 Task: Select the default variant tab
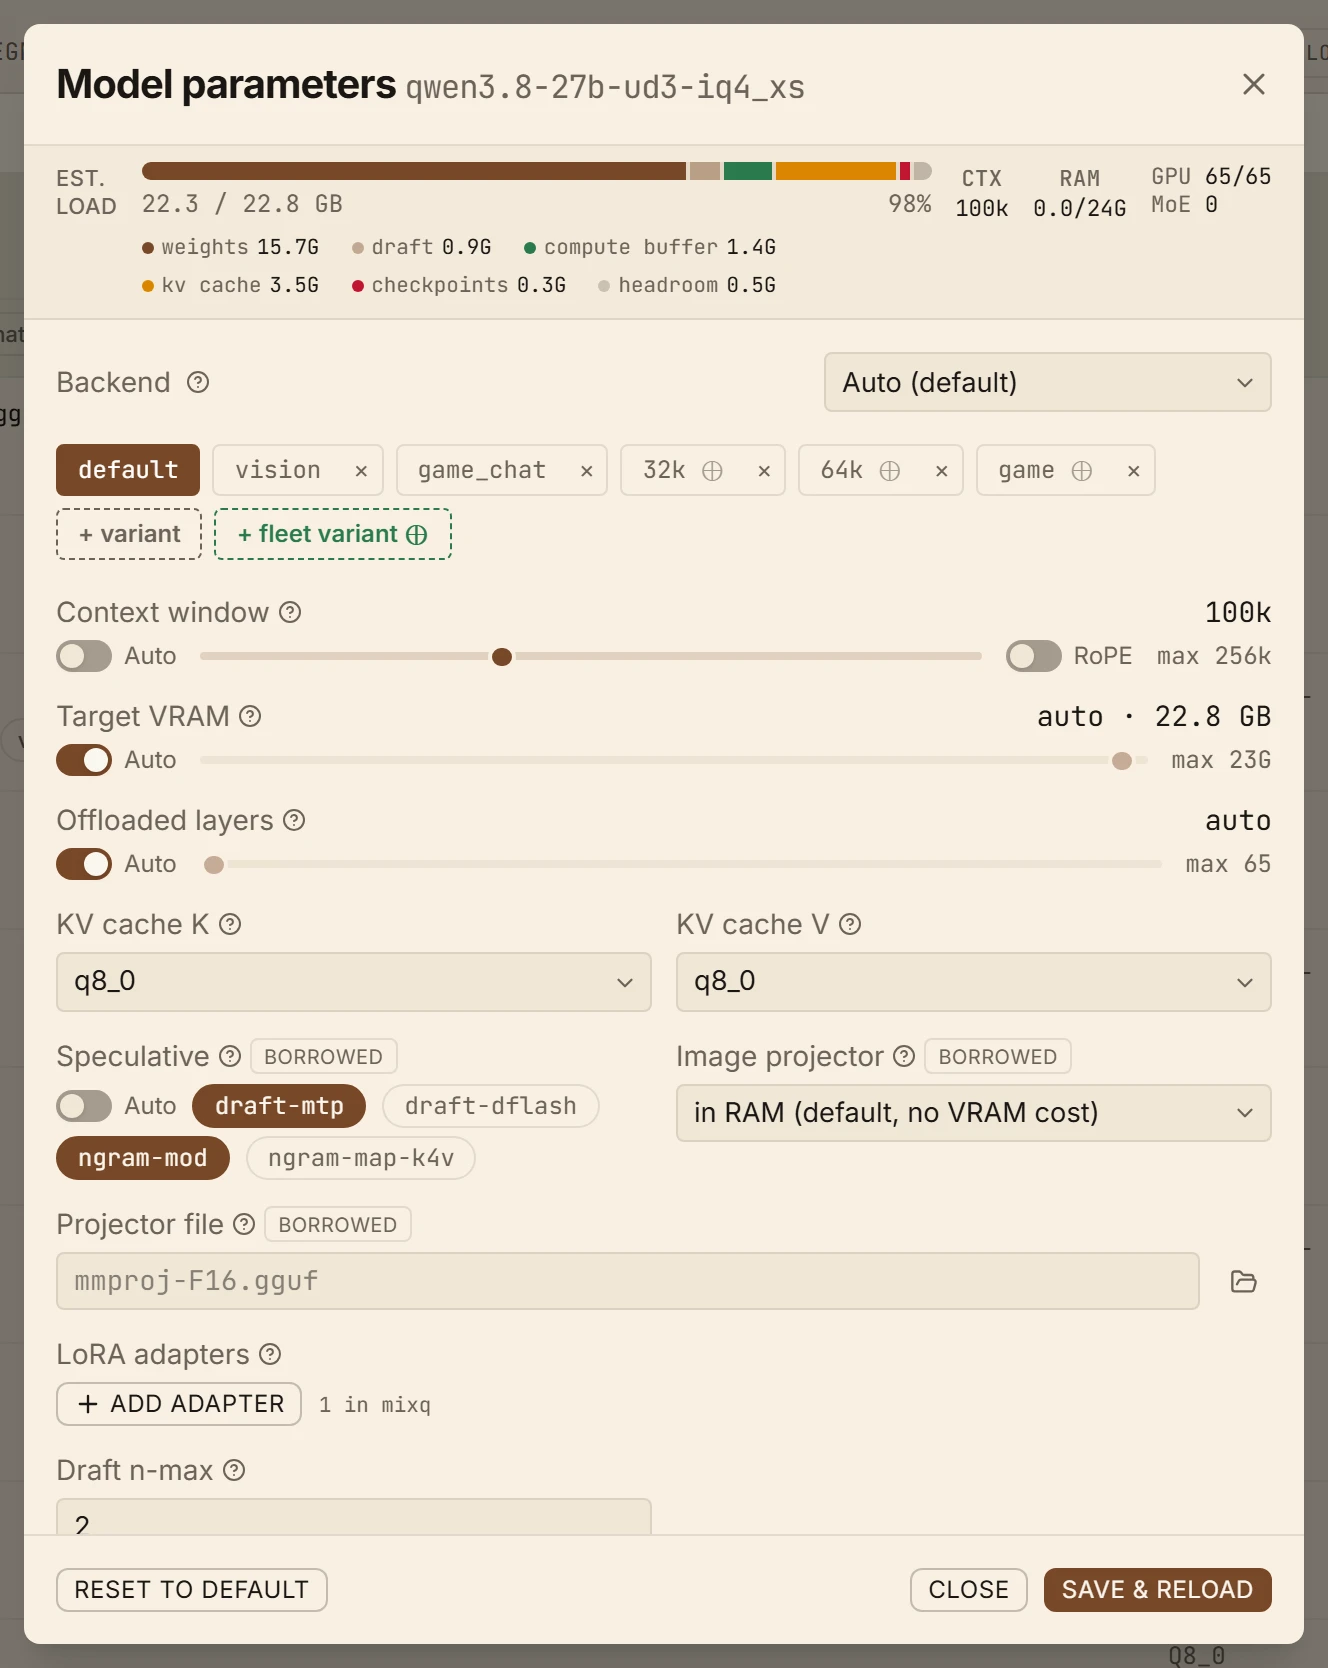(128, 470)
